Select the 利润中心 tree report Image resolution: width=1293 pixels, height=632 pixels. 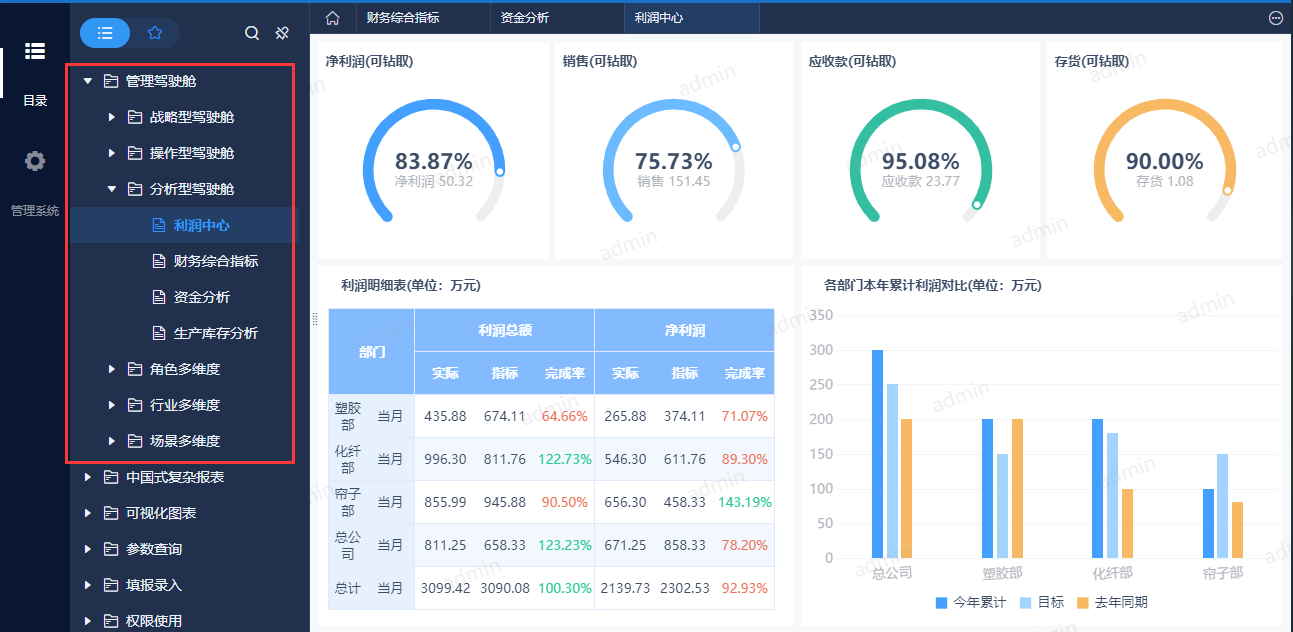click(x=202, y=225)
